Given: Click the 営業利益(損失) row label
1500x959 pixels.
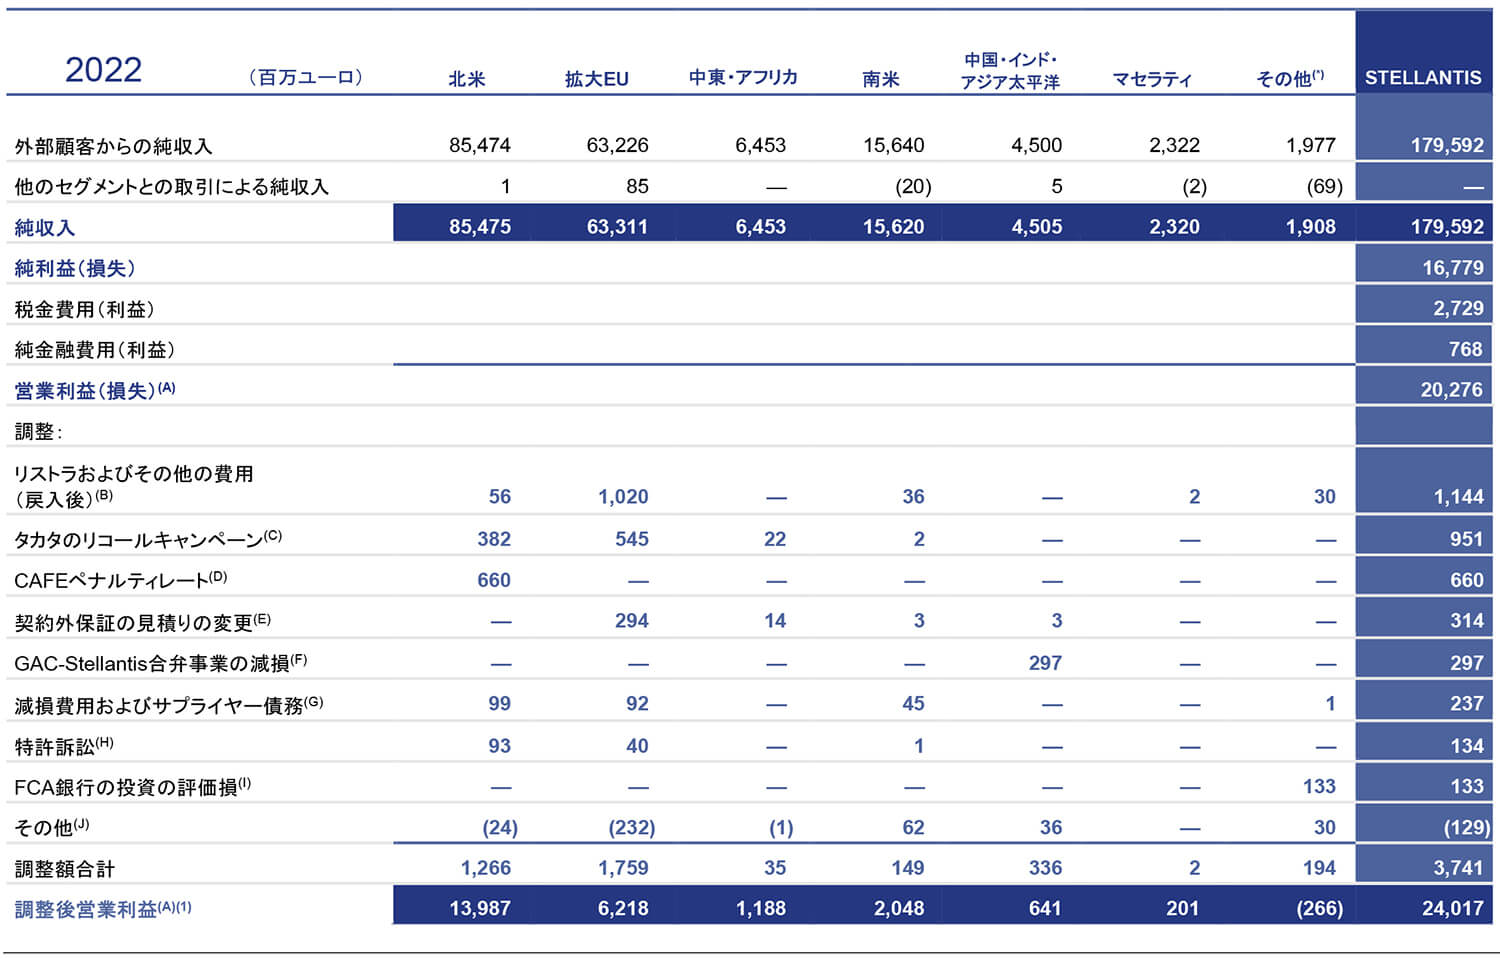Looking at the screenshot, I should pyautogui.click(x=95, y=390).
